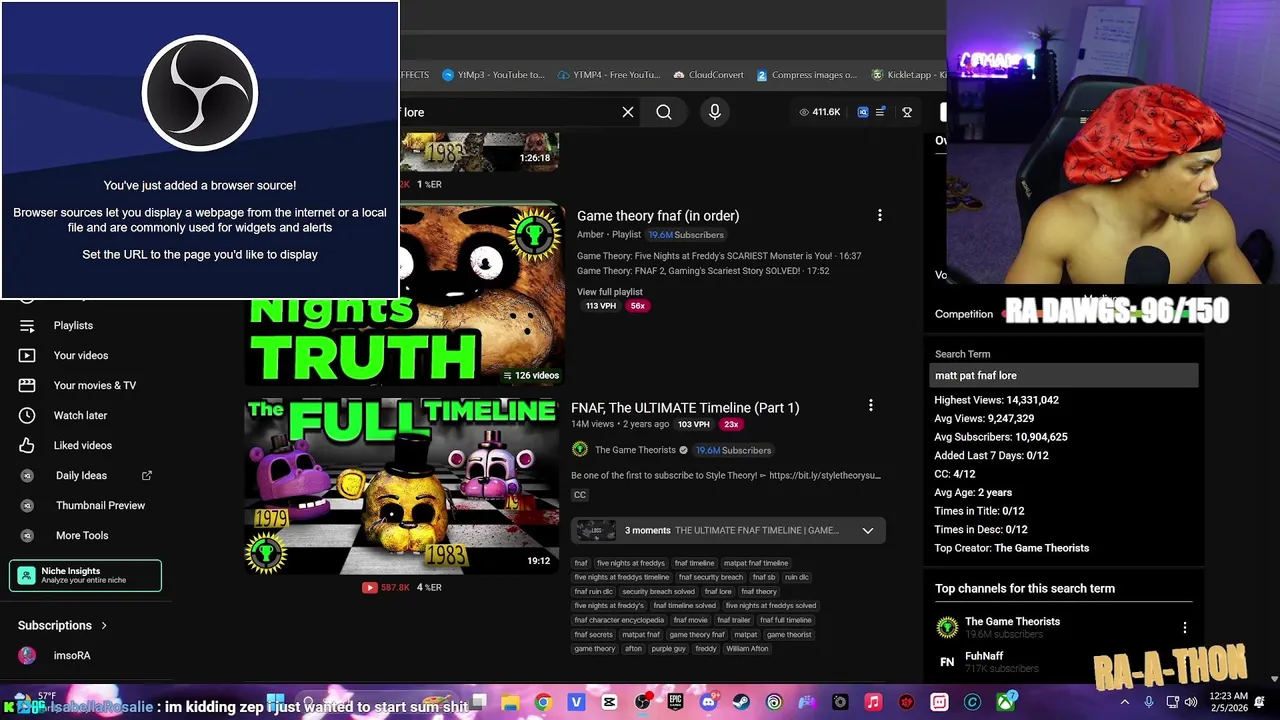The width and height of the screenshot is (1280, 720).
Task: Open File Explorer from the taskbar
Action: pos(510,702)
